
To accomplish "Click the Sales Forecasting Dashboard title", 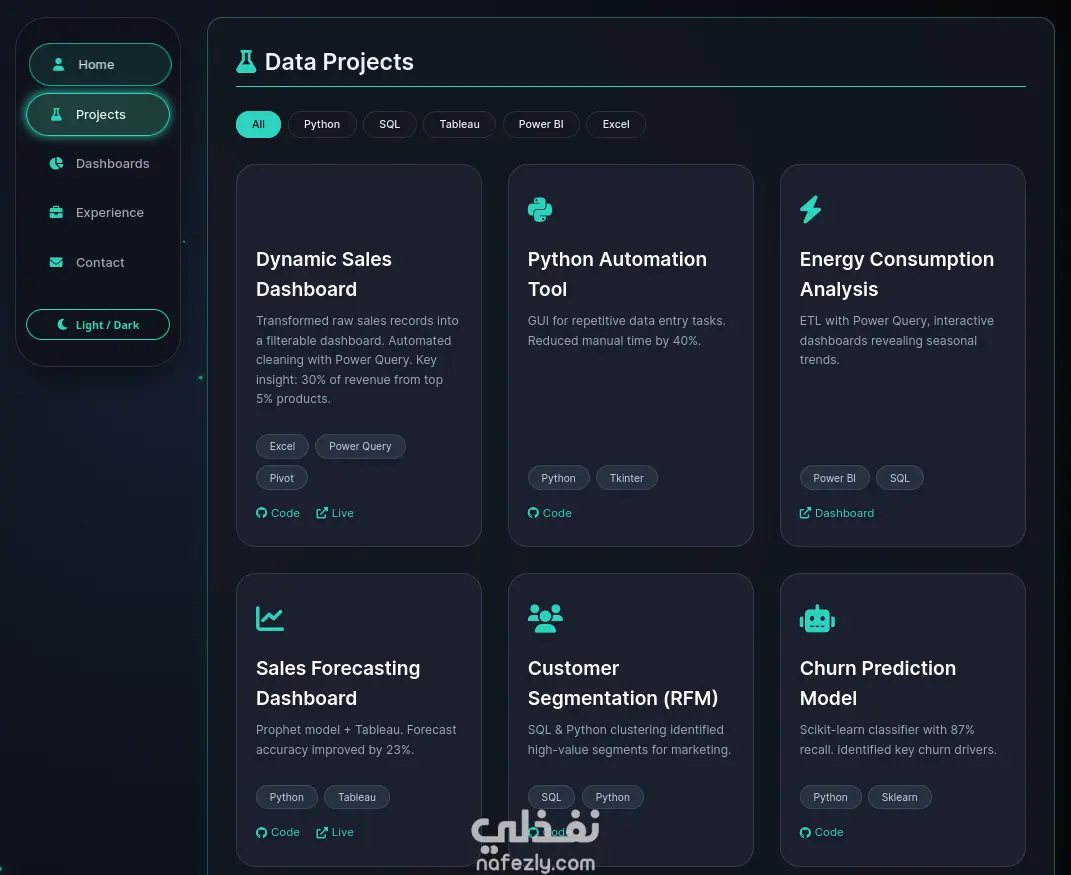I will coord(338,683).
